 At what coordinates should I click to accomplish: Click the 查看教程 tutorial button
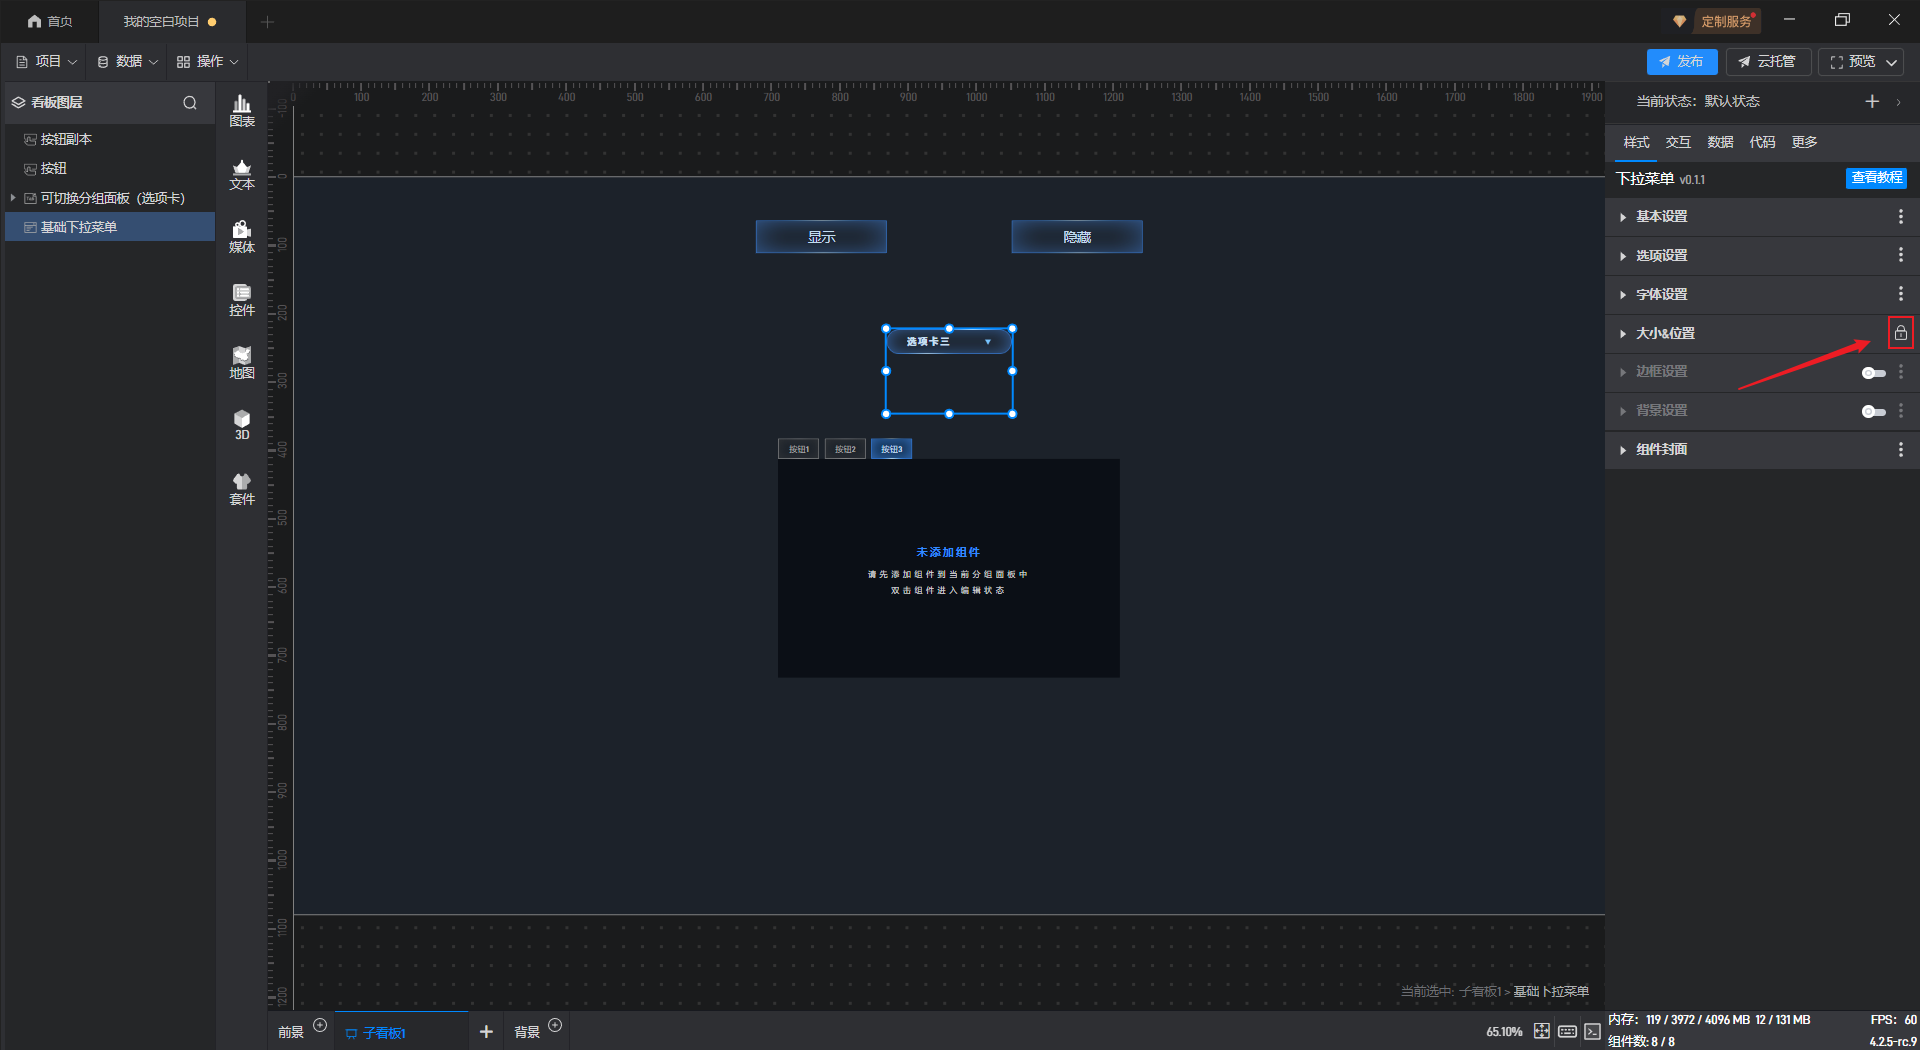(1876, 178)
